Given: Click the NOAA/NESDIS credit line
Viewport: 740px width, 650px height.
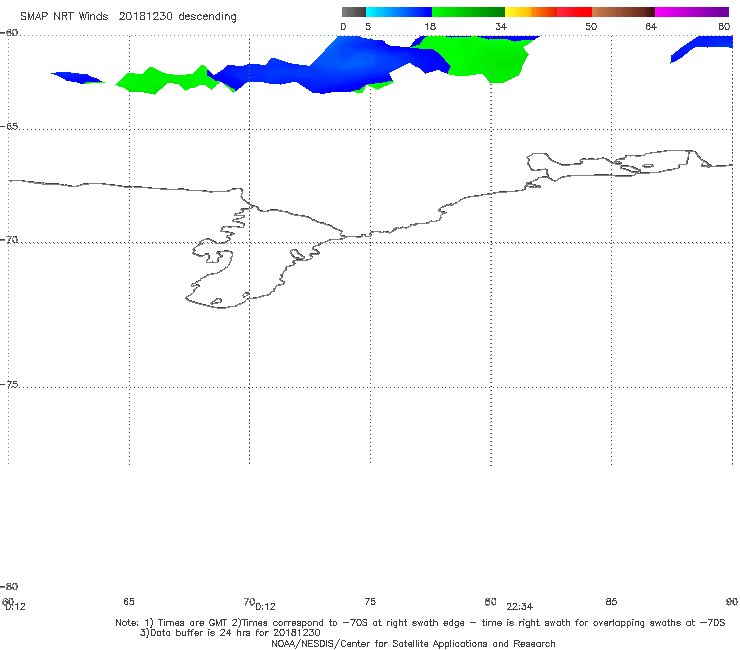Looking at the screenshot, I should 413,643.
